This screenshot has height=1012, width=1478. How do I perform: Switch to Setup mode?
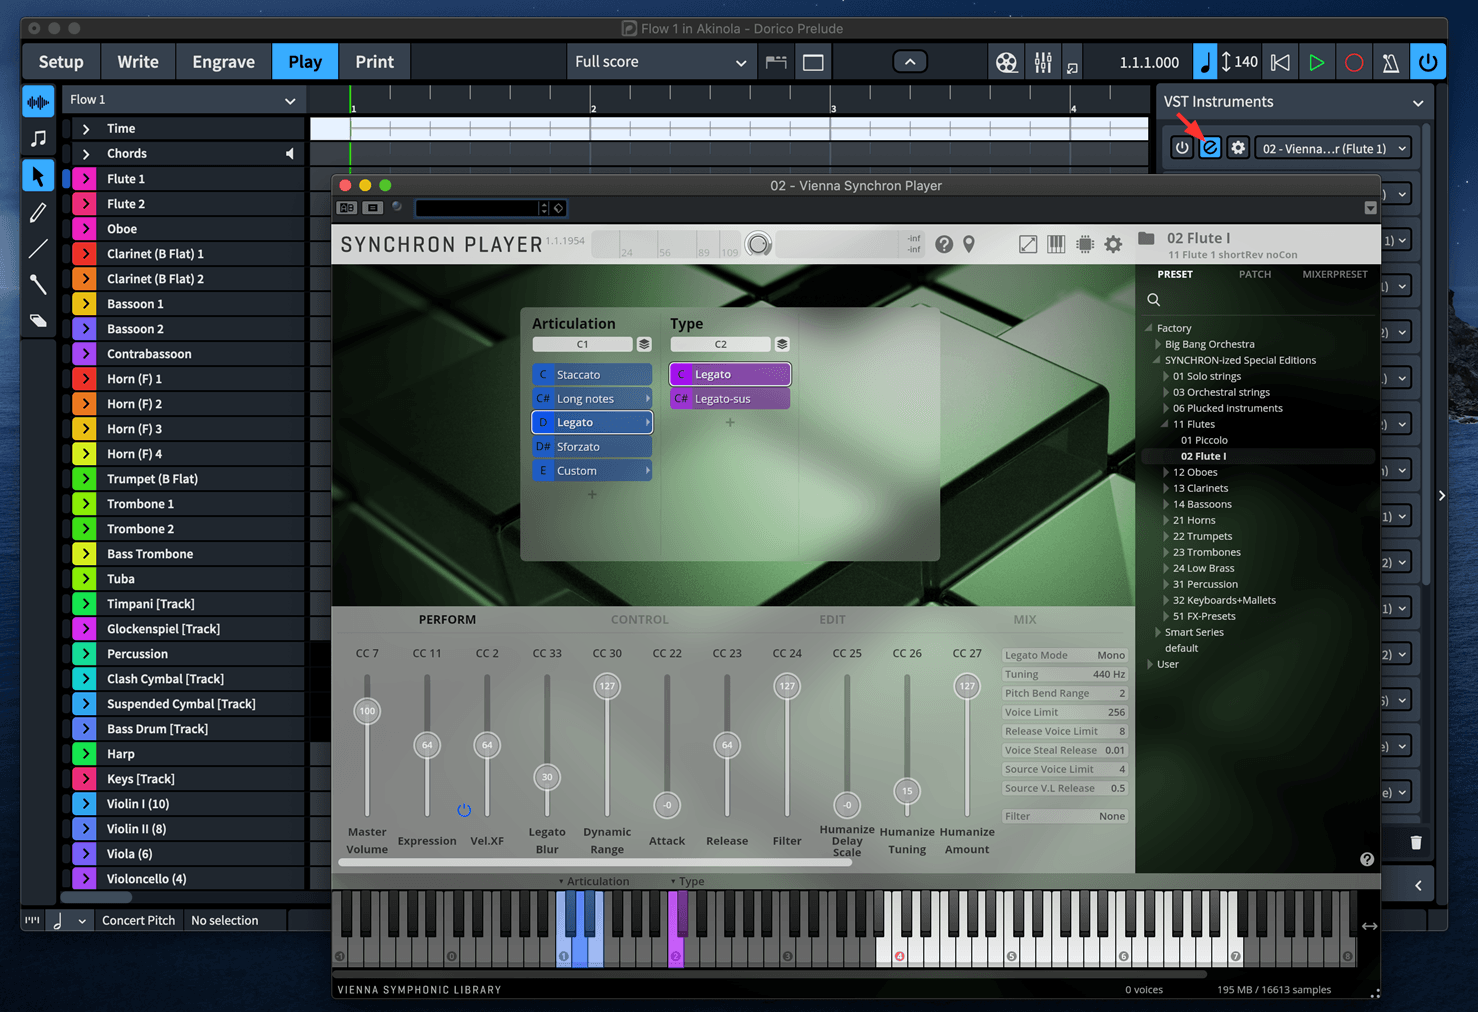61,62
